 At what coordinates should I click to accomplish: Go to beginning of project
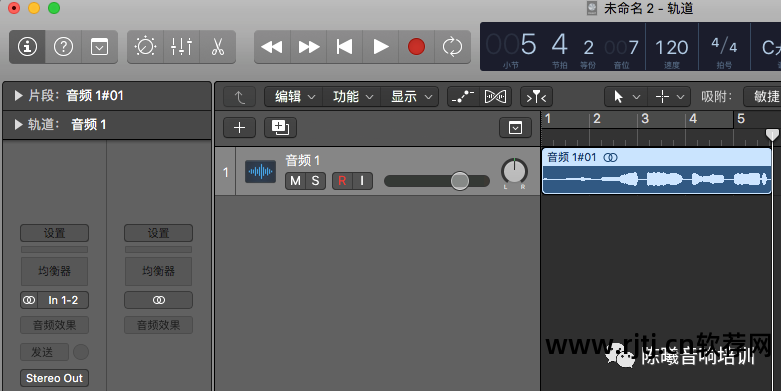[345, 47]
